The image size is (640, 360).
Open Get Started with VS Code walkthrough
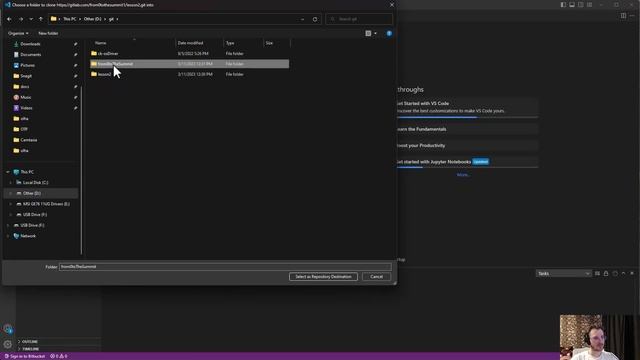[x=467, y=107]
